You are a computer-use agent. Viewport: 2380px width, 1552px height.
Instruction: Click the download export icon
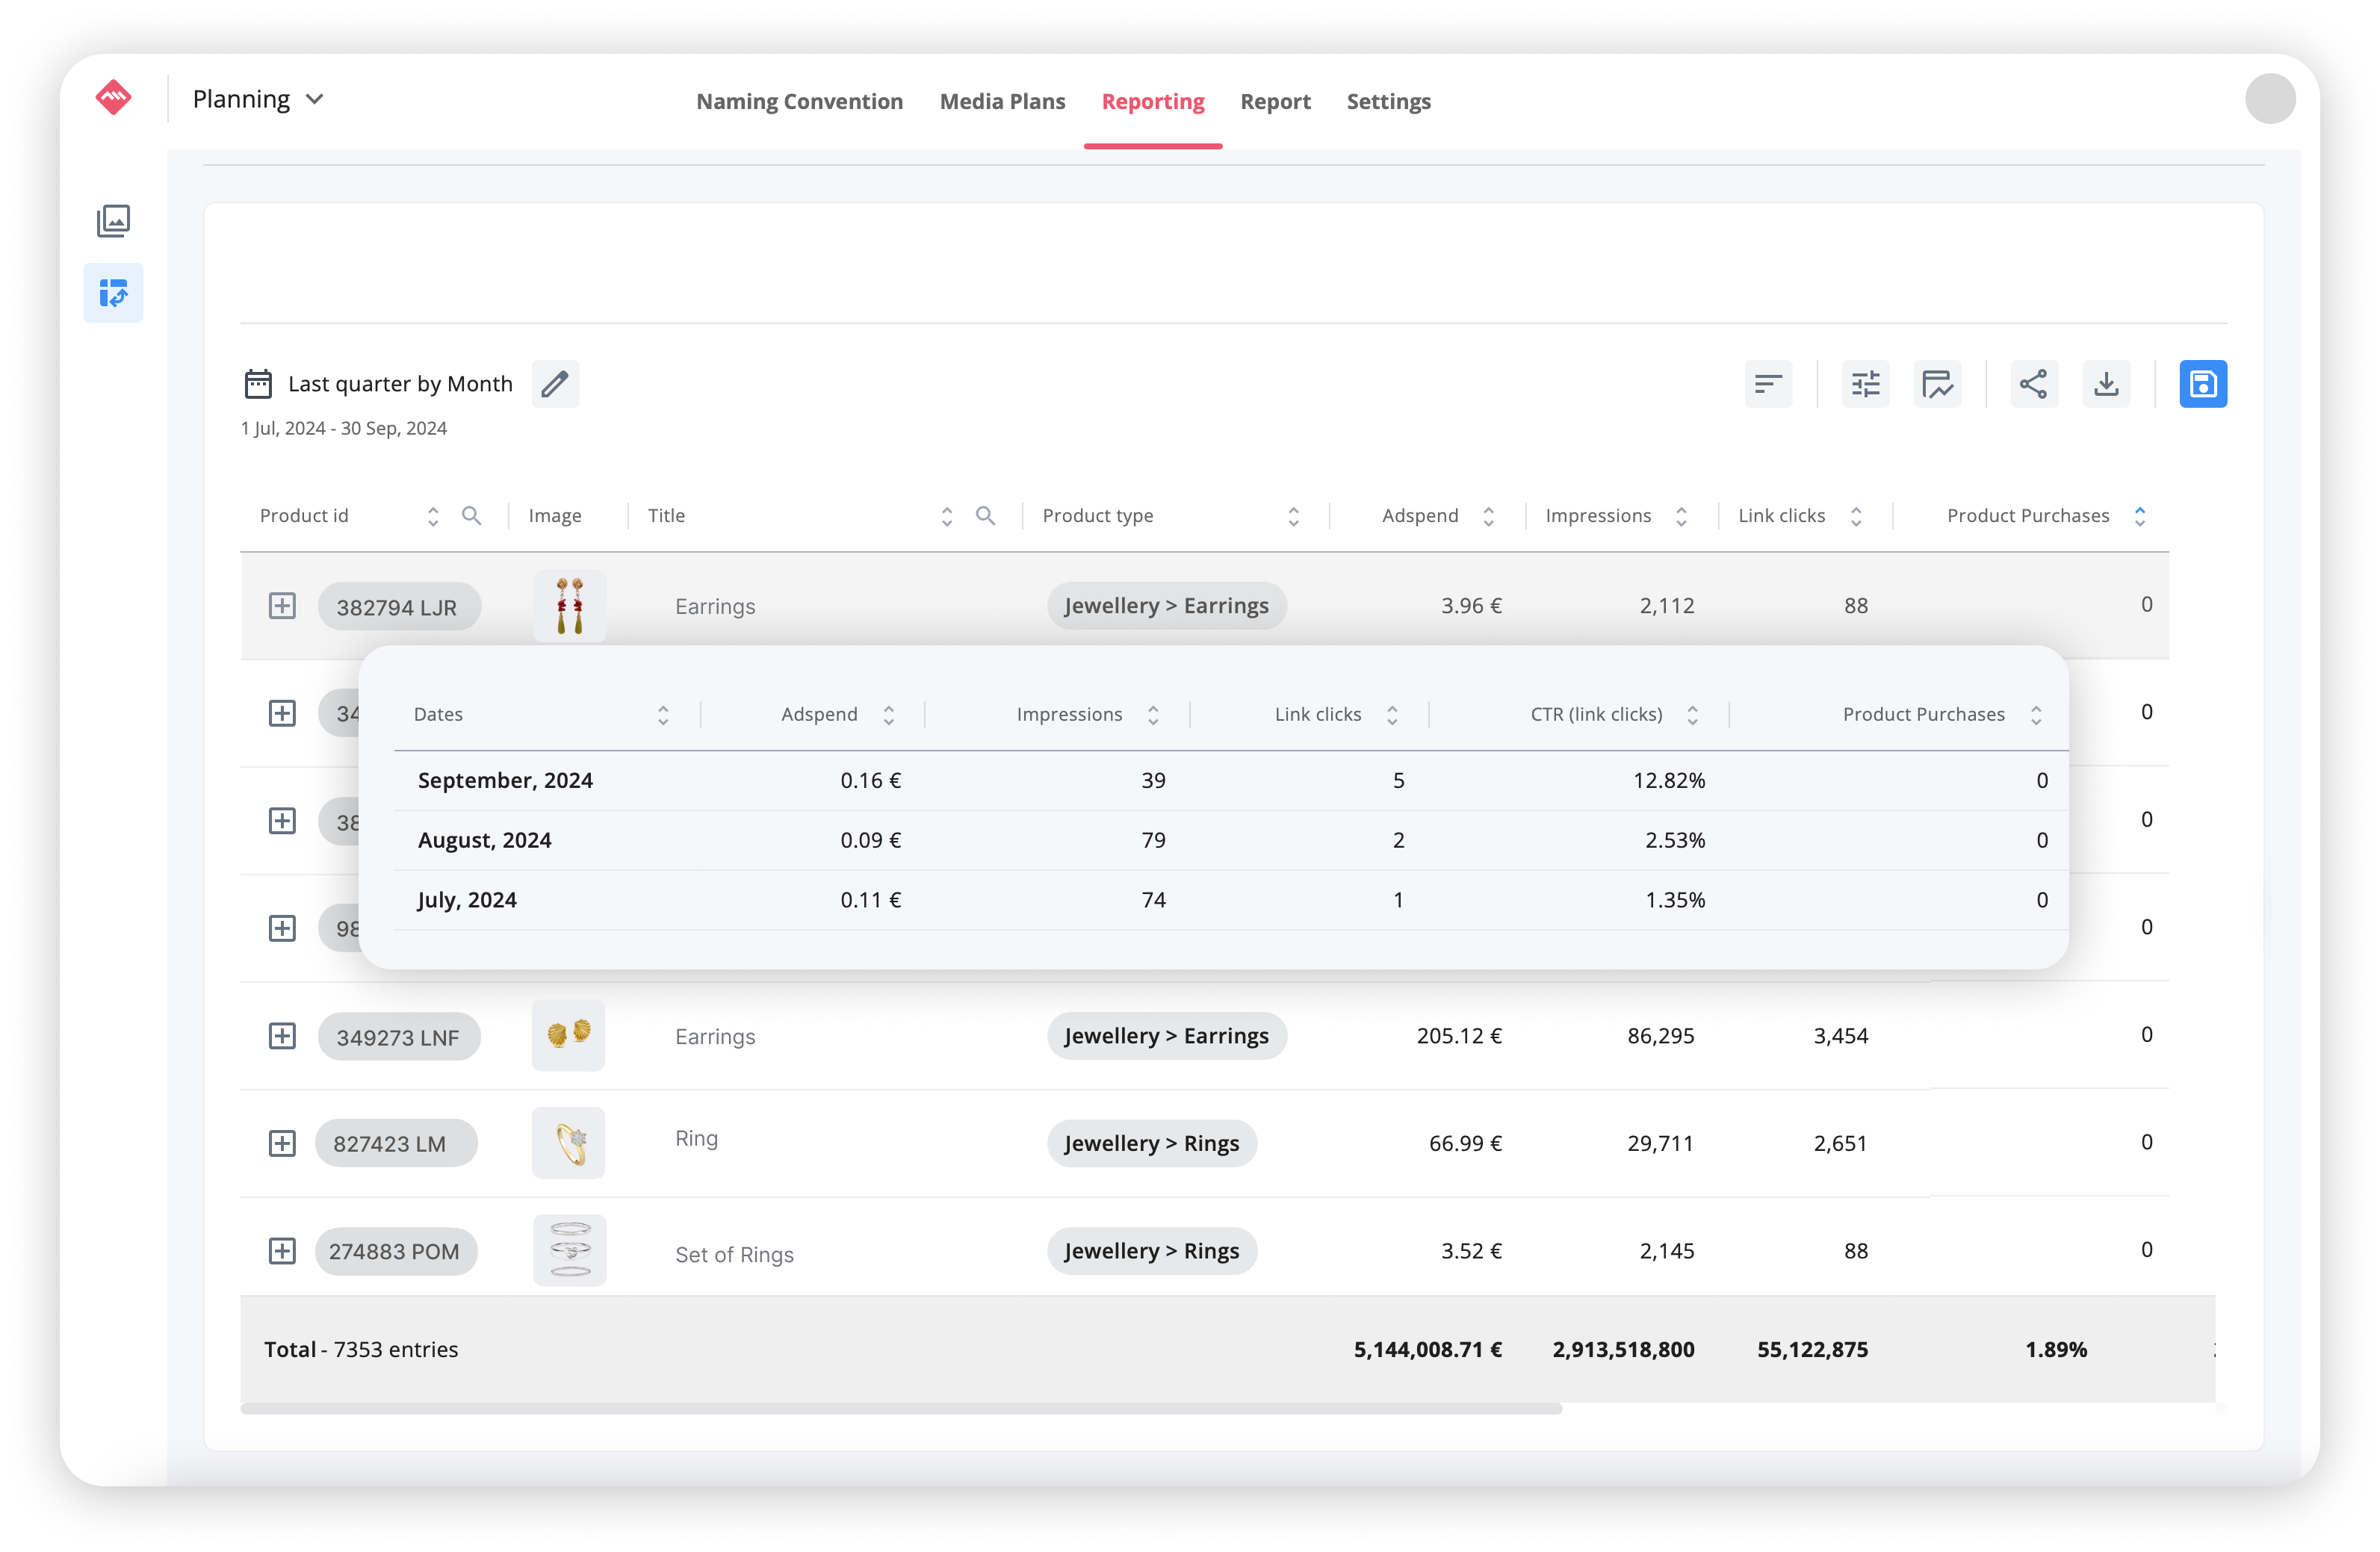[2106, 384]
